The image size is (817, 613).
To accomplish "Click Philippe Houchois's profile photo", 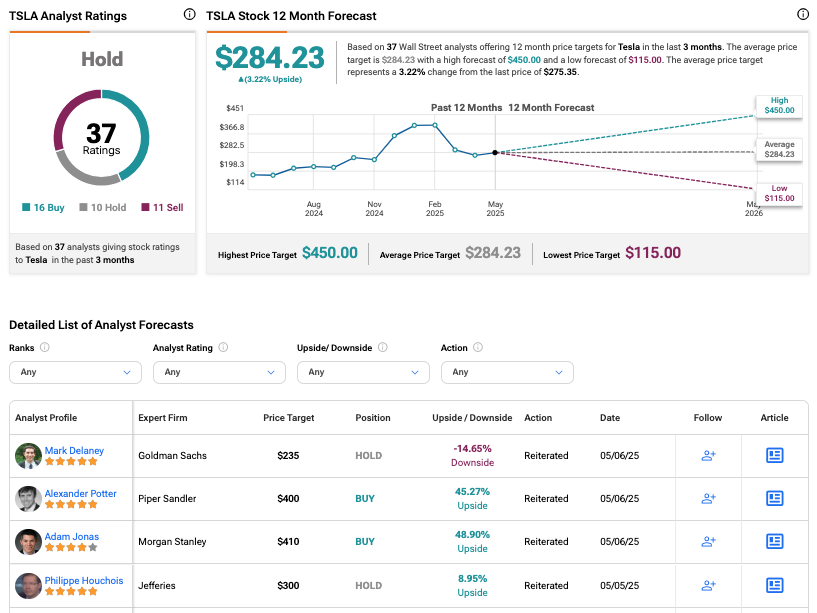I will coord(28,586).
